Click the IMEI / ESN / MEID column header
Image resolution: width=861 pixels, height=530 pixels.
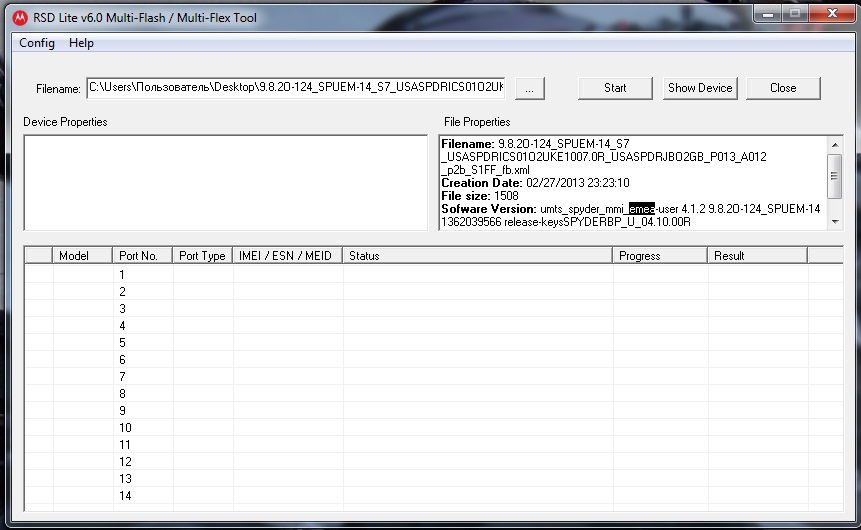[287, 255]
